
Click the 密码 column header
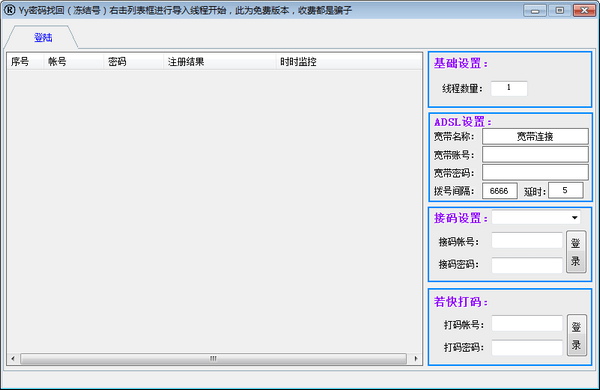(x=134, y=62)
